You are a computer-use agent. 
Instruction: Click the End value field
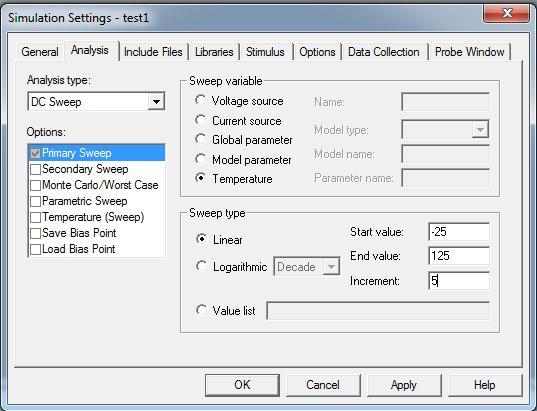459,256
